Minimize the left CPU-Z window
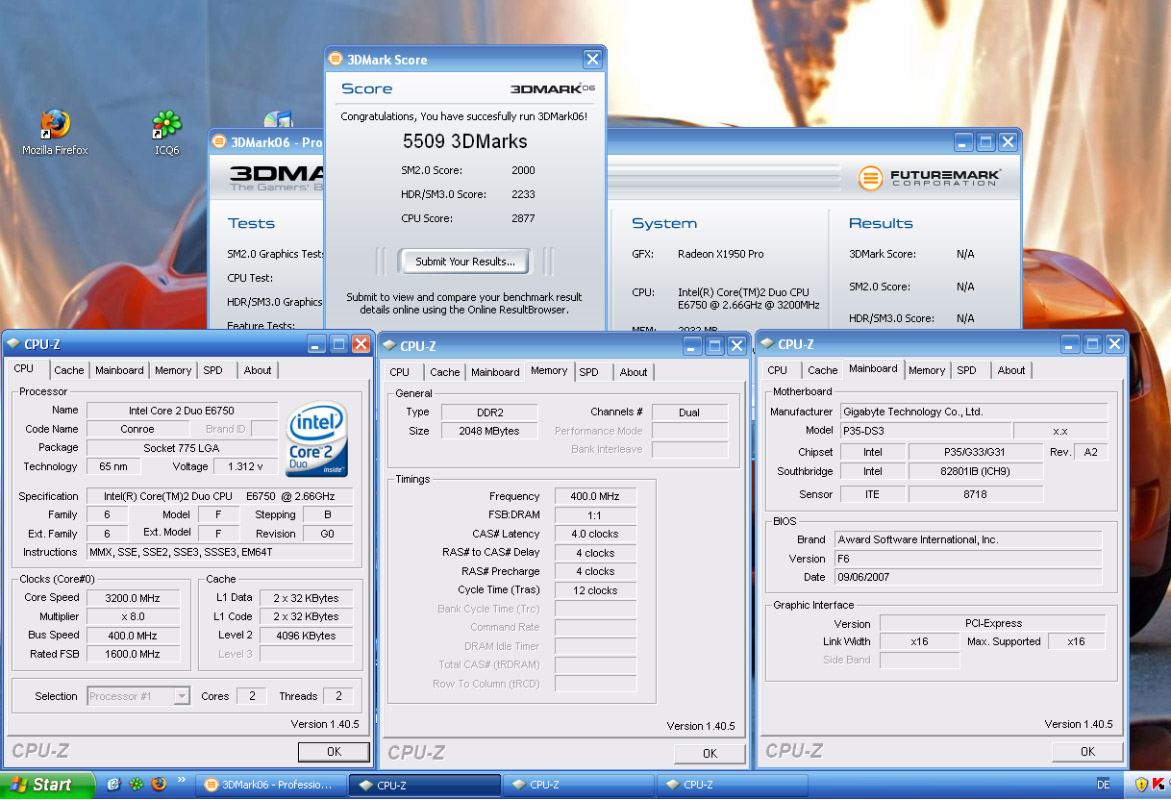 [x=316, y=344]
